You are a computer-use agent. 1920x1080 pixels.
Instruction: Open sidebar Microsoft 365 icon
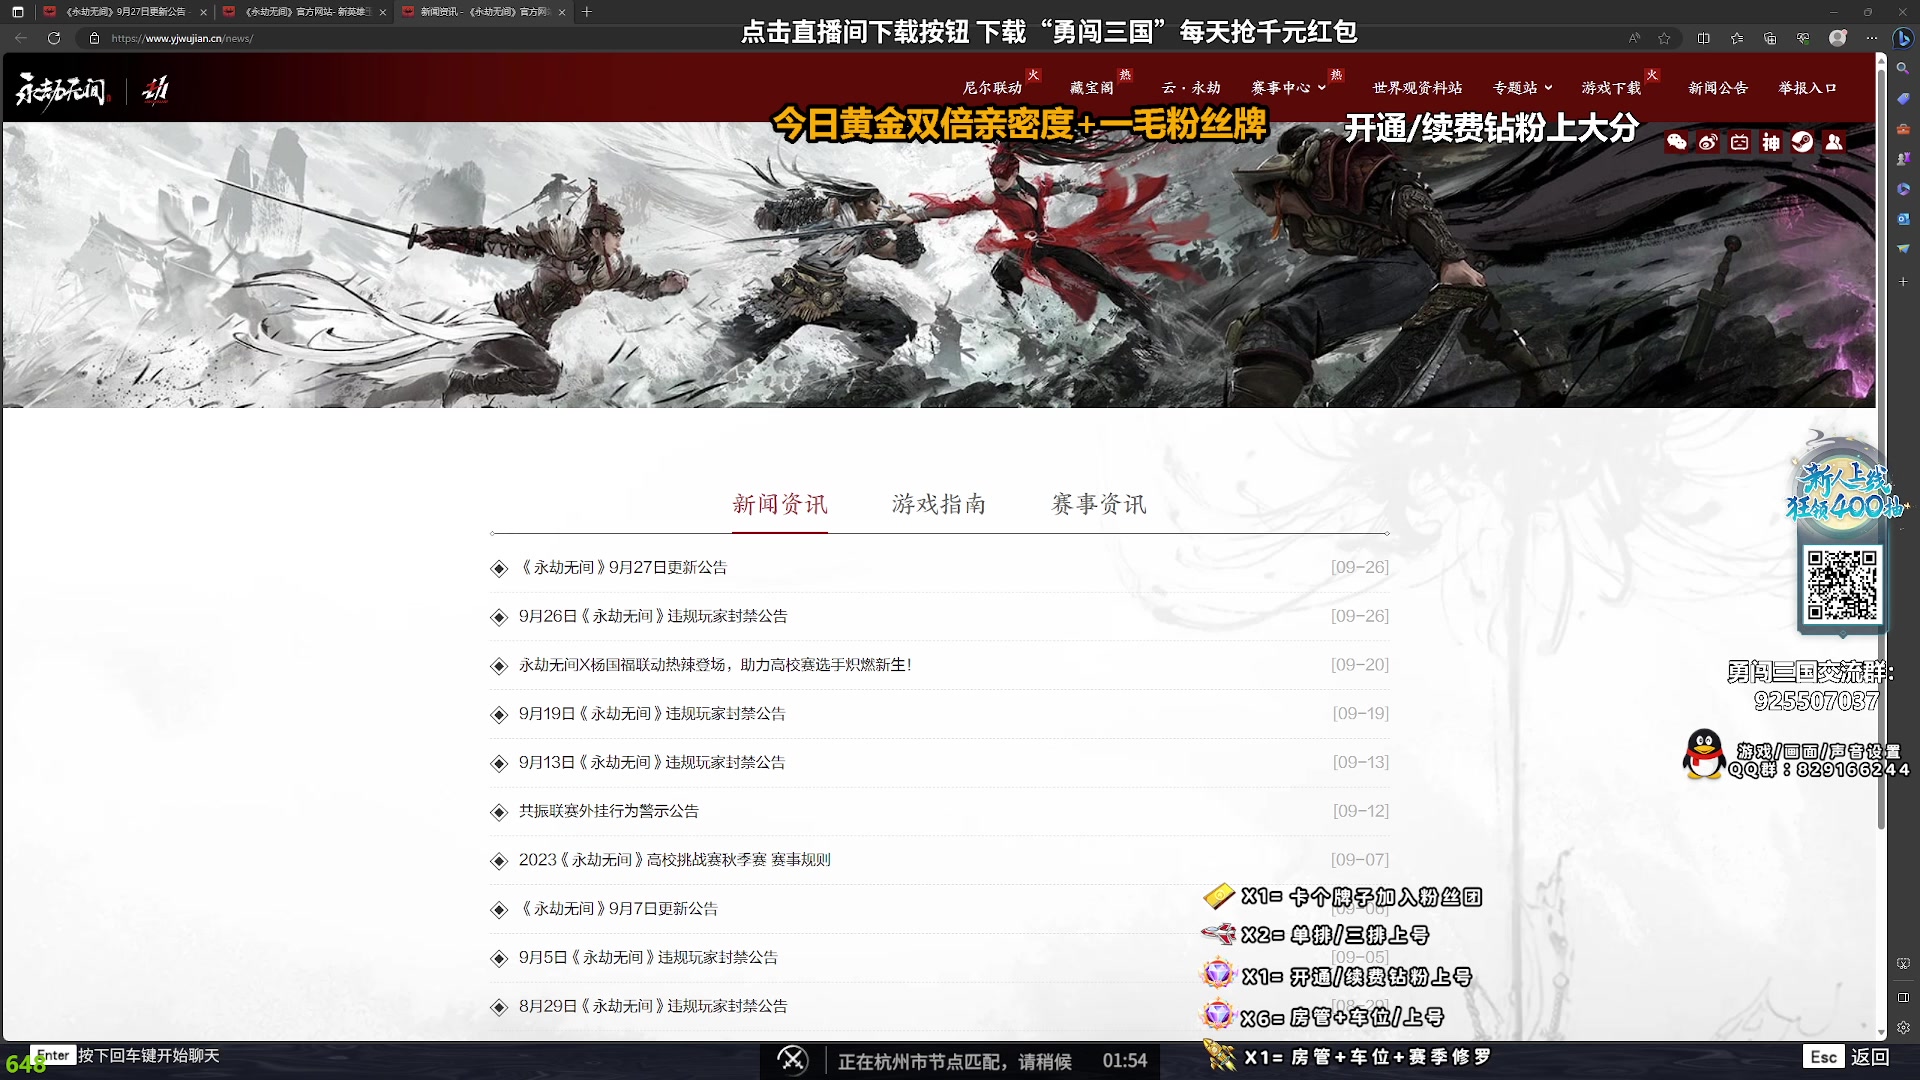click(1904, 188)
